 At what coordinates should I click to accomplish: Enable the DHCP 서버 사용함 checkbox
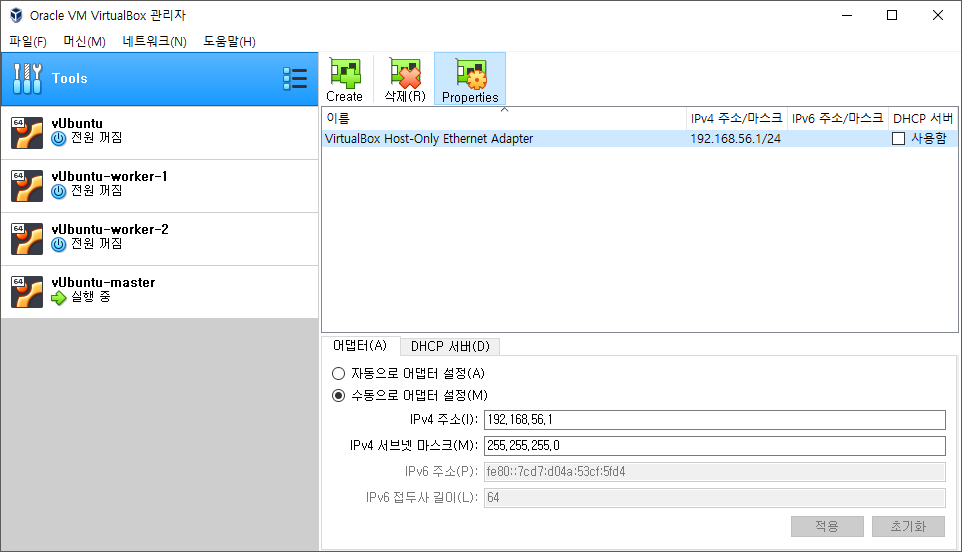[898, 139]
